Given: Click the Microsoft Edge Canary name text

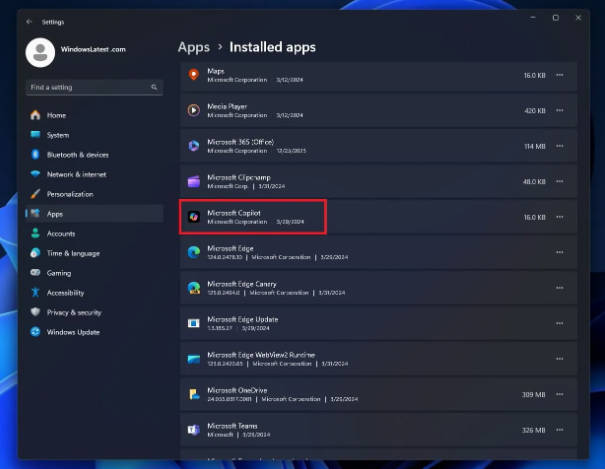Looking at the screenshot, I should click(x=242, y=284).
